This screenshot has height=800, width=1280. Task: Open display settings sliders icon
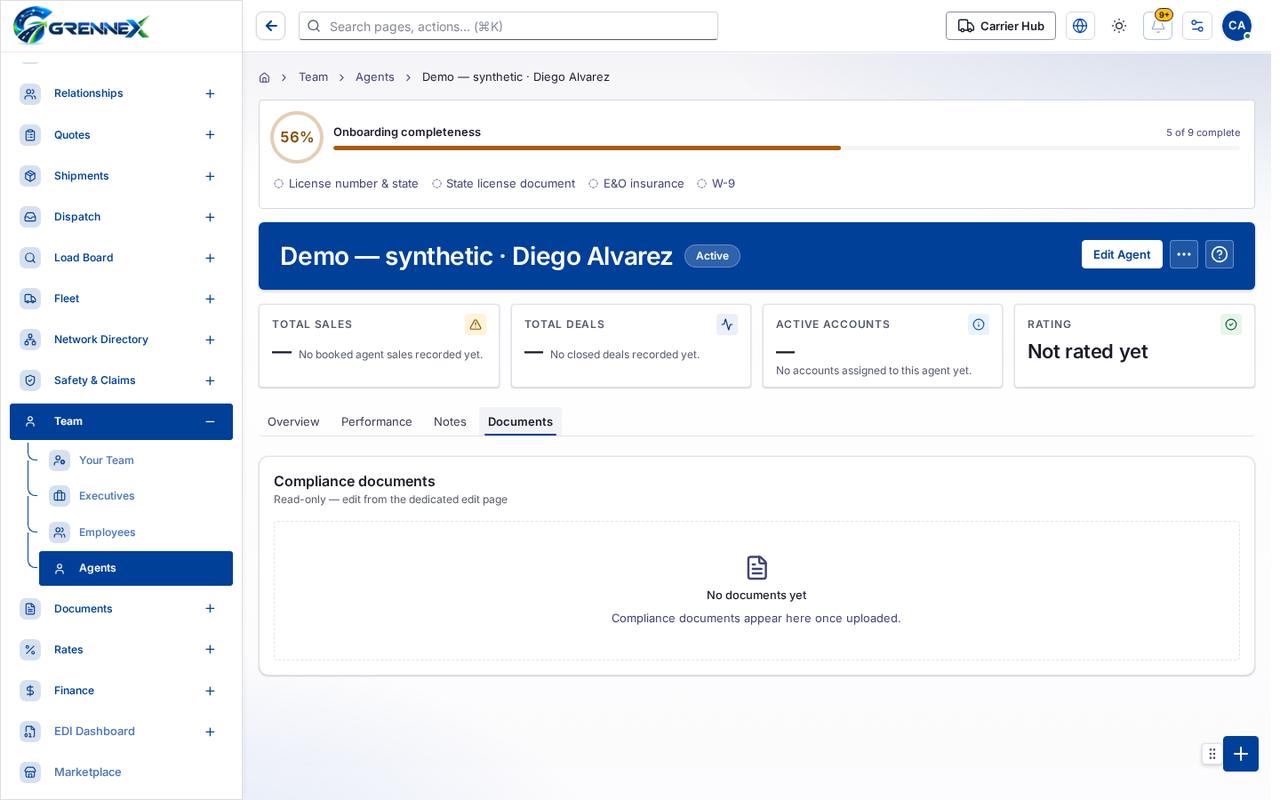coord(1197,26)
